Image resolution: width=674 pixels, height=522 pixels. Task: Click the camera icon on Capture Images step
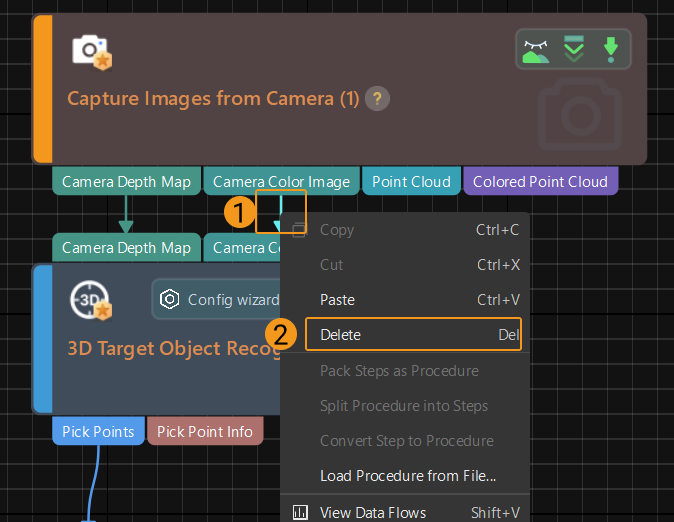(x=91, y=52)
